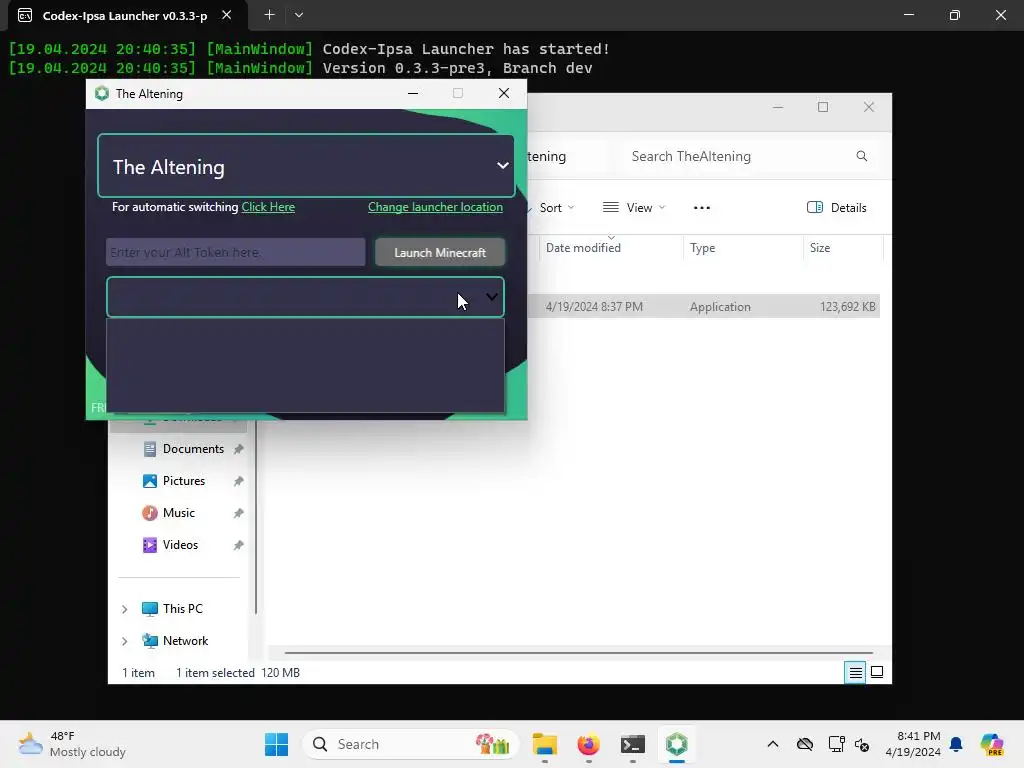Open Music in the navigation pane
This screenshot has width=1024, height=768.
click(178, 513)
